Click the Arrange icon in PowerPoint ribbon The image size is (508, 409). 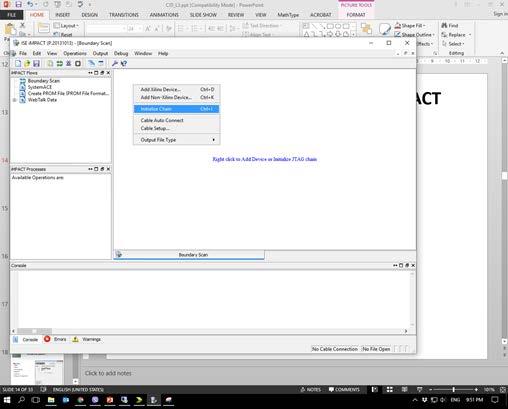[367, 29]
